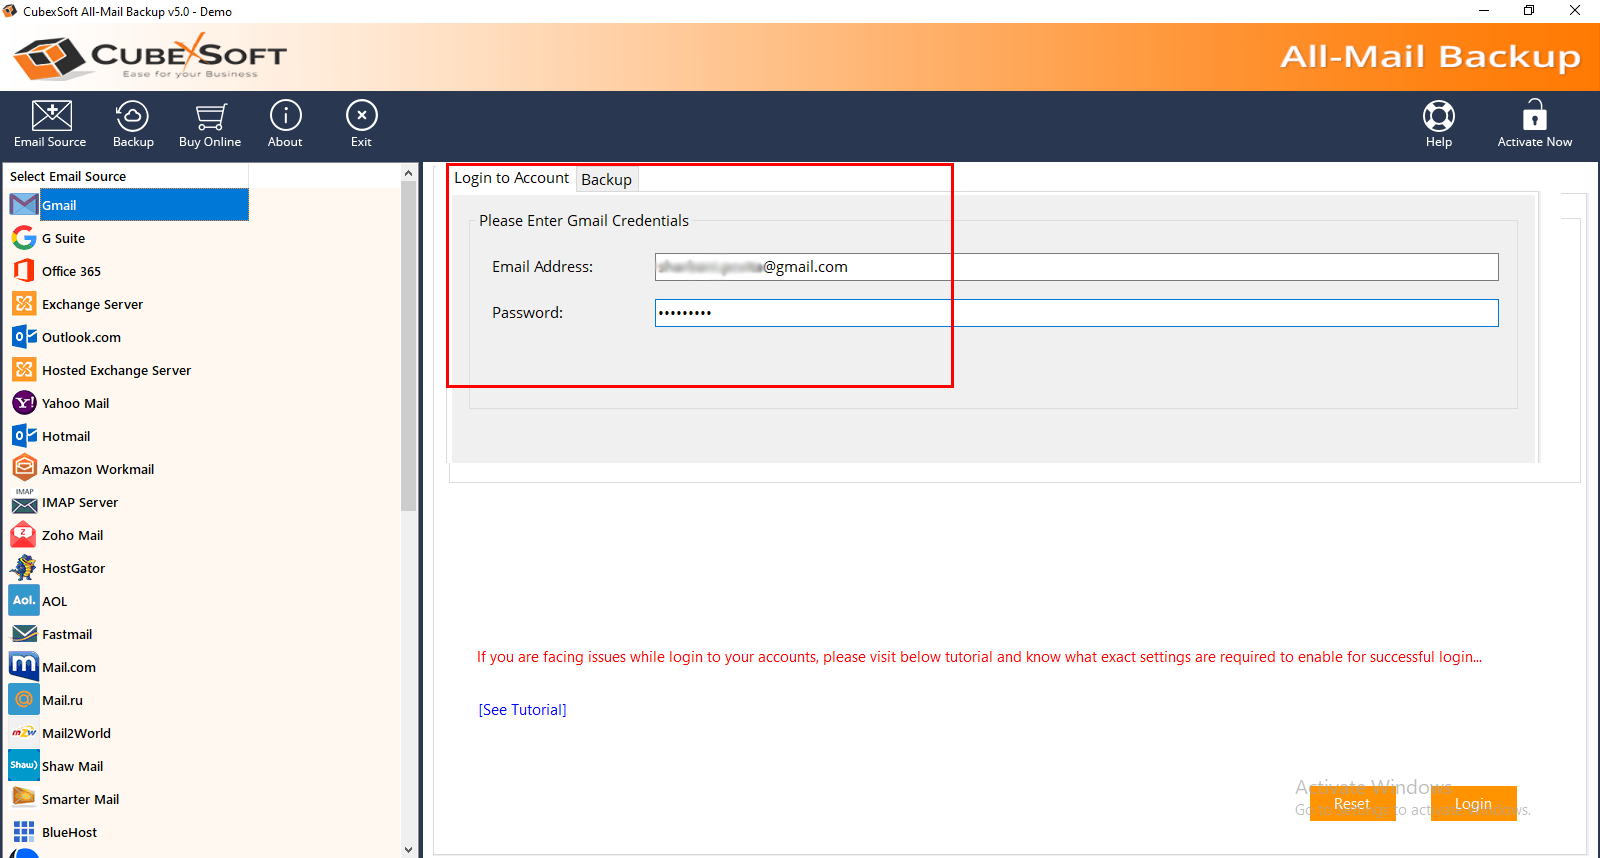This screenshot has height=858, width=1600.
Task: Click the CubexSoft logo in the banner
Action: [150, 57]
